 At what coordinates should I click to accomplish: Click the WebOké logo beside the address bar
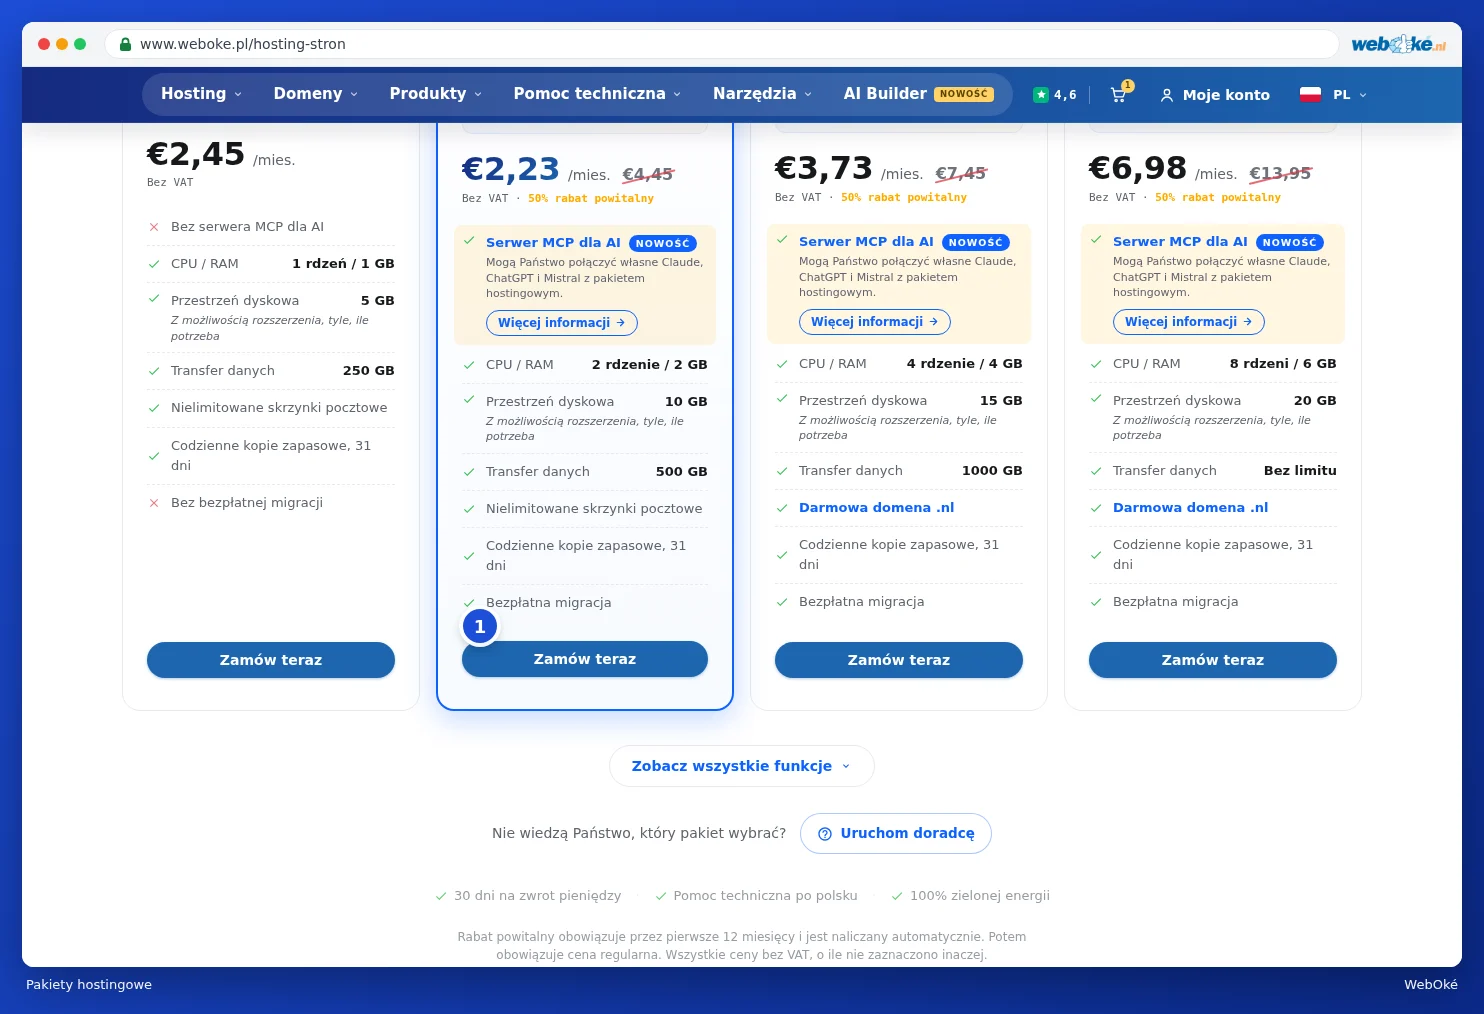pyautogui.click(x=1398, y=44)
